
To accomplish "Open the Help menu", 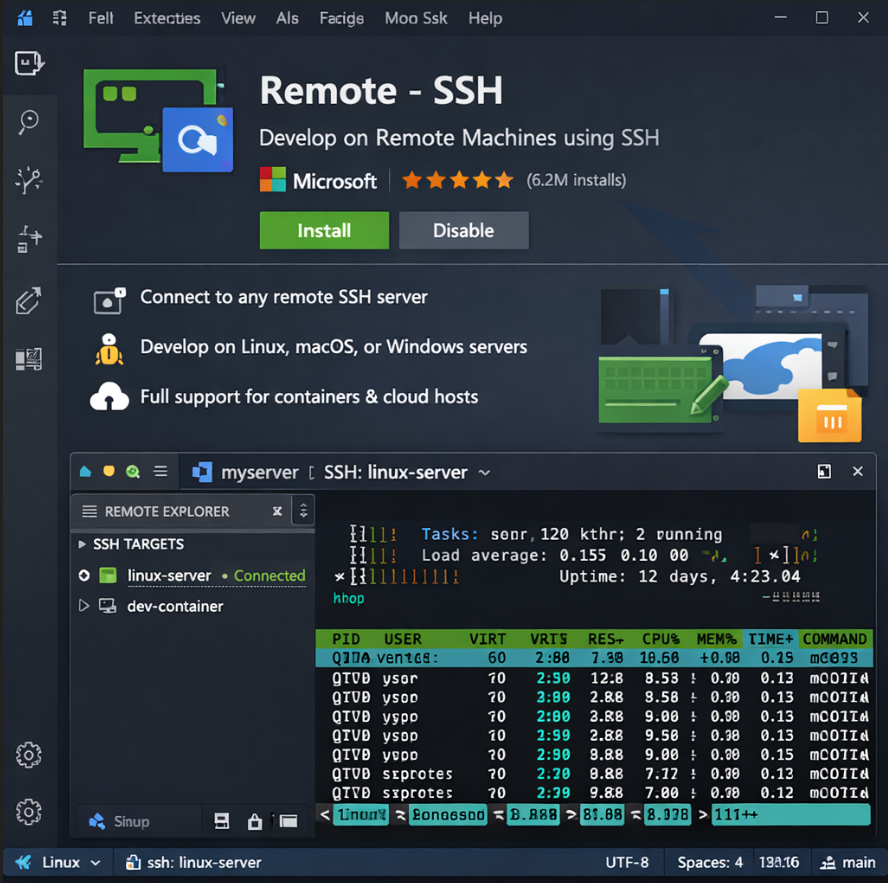I will pyautogui.click(x=485, y=18).
